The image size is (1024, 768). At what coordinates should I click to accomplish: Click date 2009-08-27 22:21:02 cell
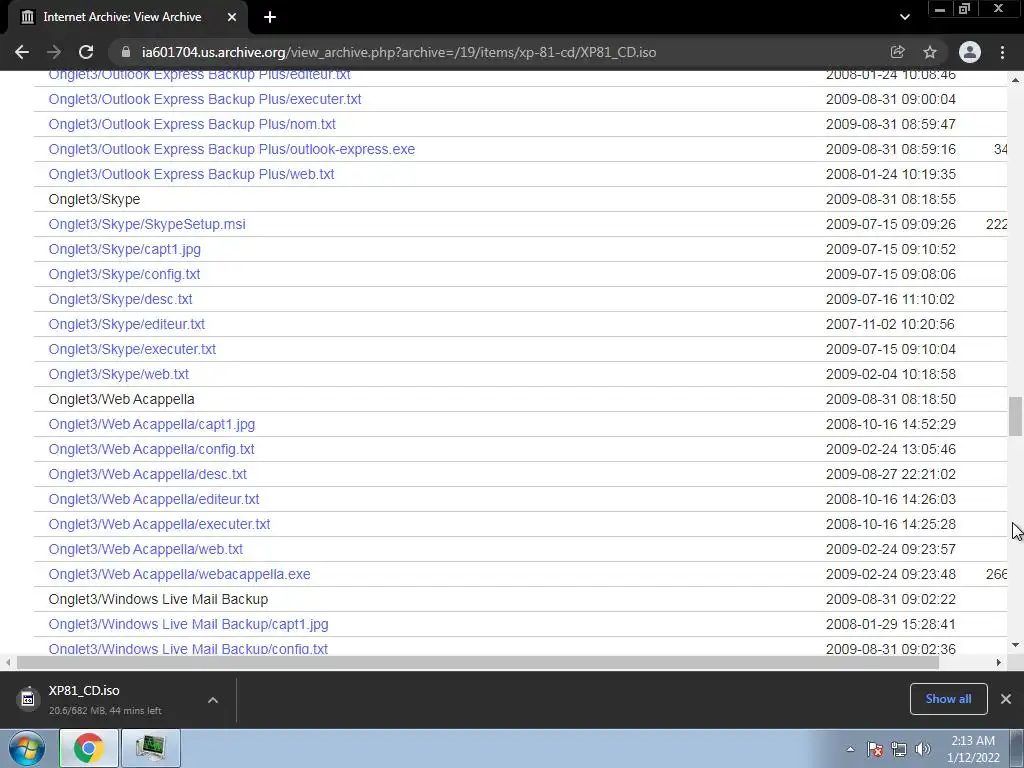(891, 474)
